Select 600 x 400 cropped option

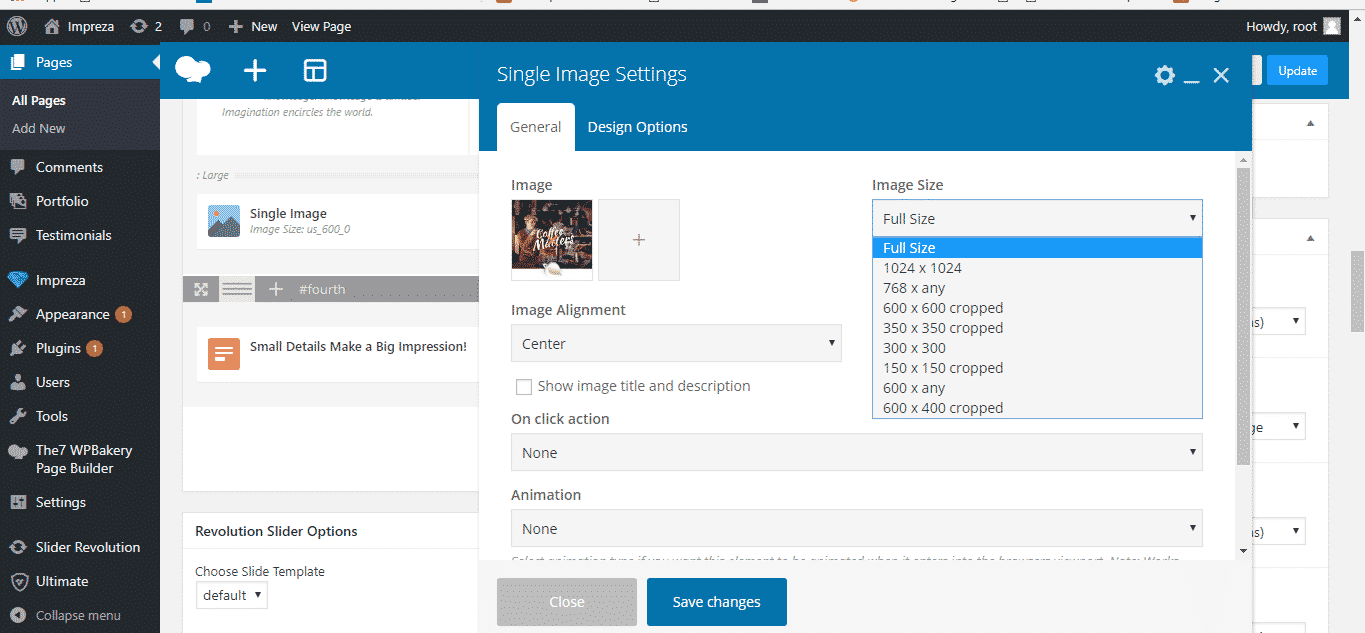click(x=1037, y=408)
